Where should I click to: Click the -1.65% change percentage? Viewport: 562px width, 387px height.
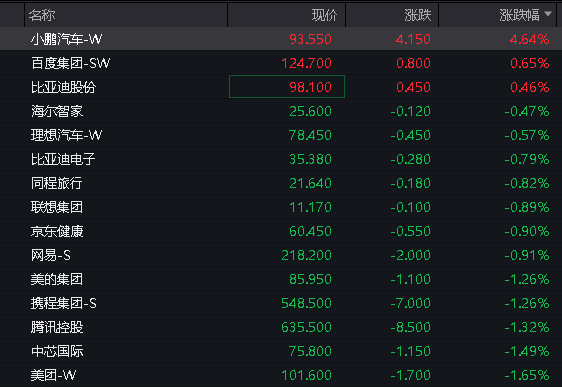(527, 375)
